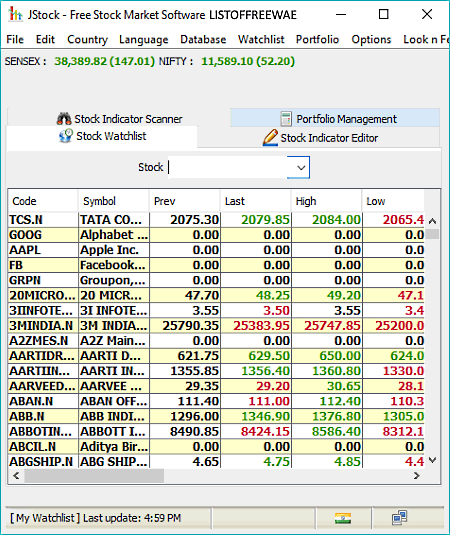Click the globe Stock Watchlist icon

[x=66, y=136]
